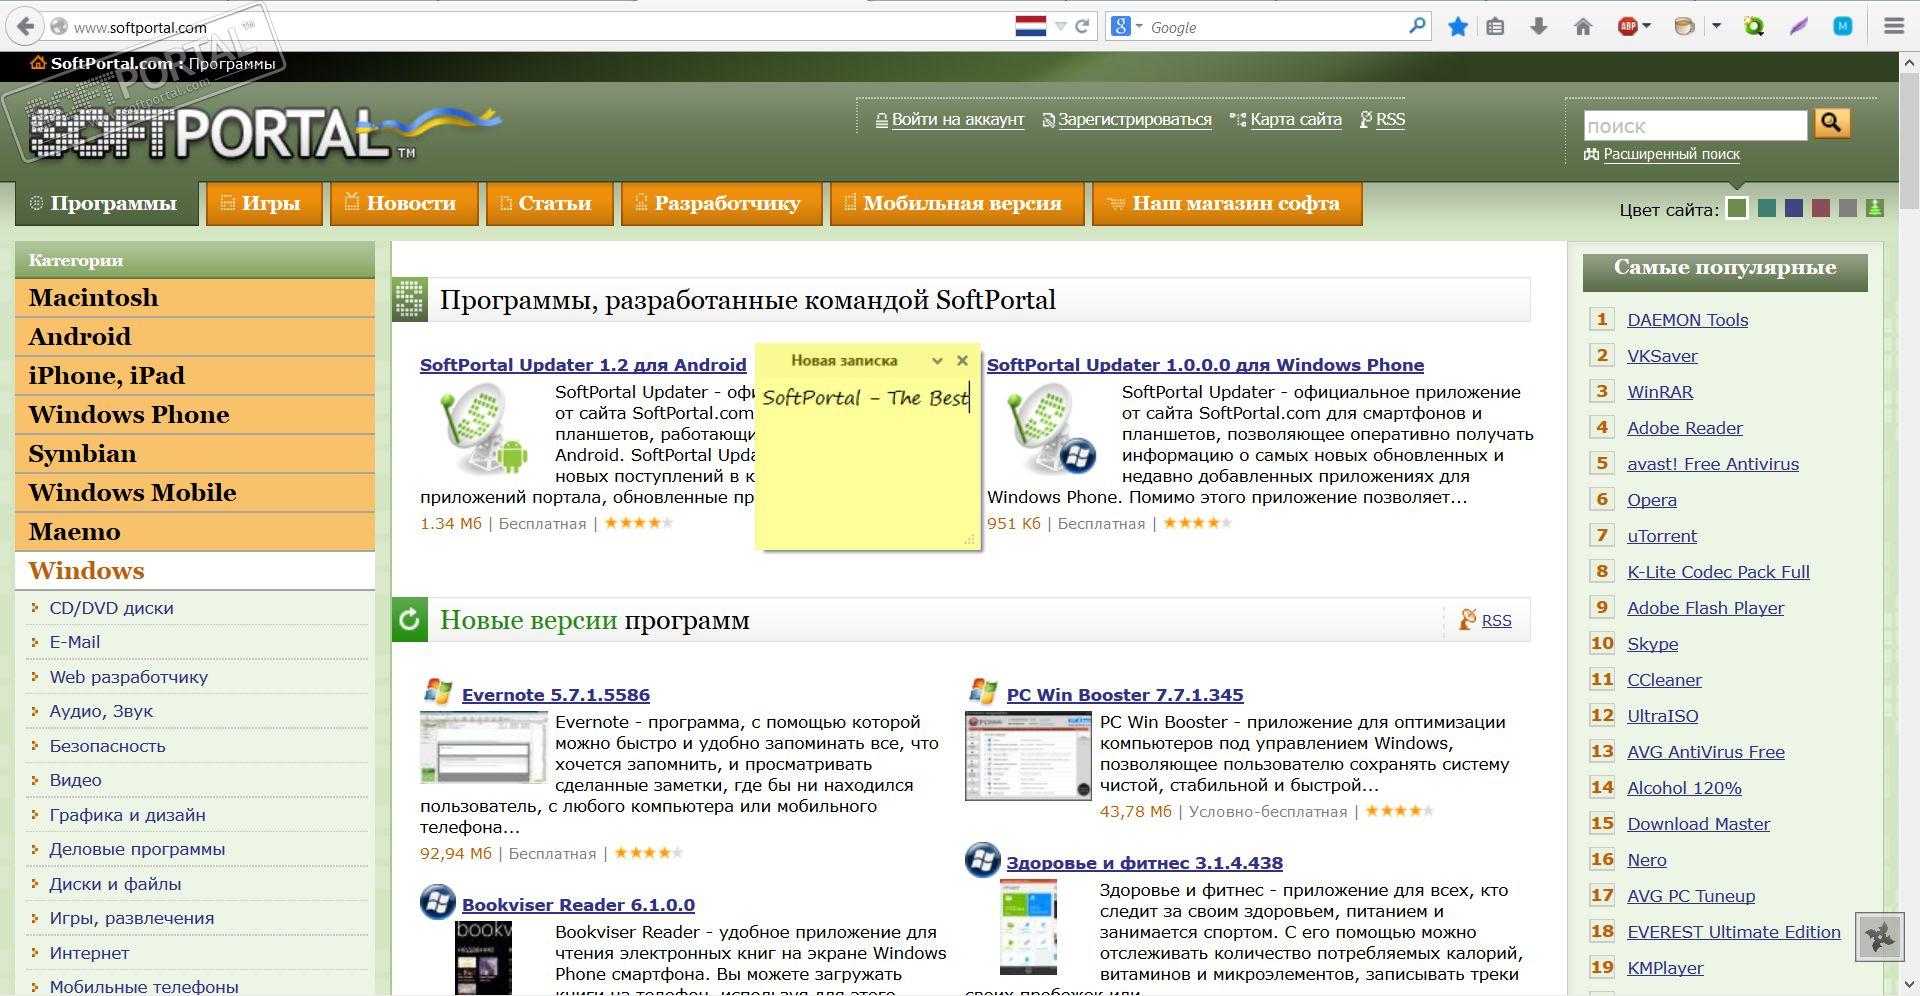The width and height of the screenshot is (1920, 996).
Task: Select the gray site color swatch
Action: (x=1848, y=208)
